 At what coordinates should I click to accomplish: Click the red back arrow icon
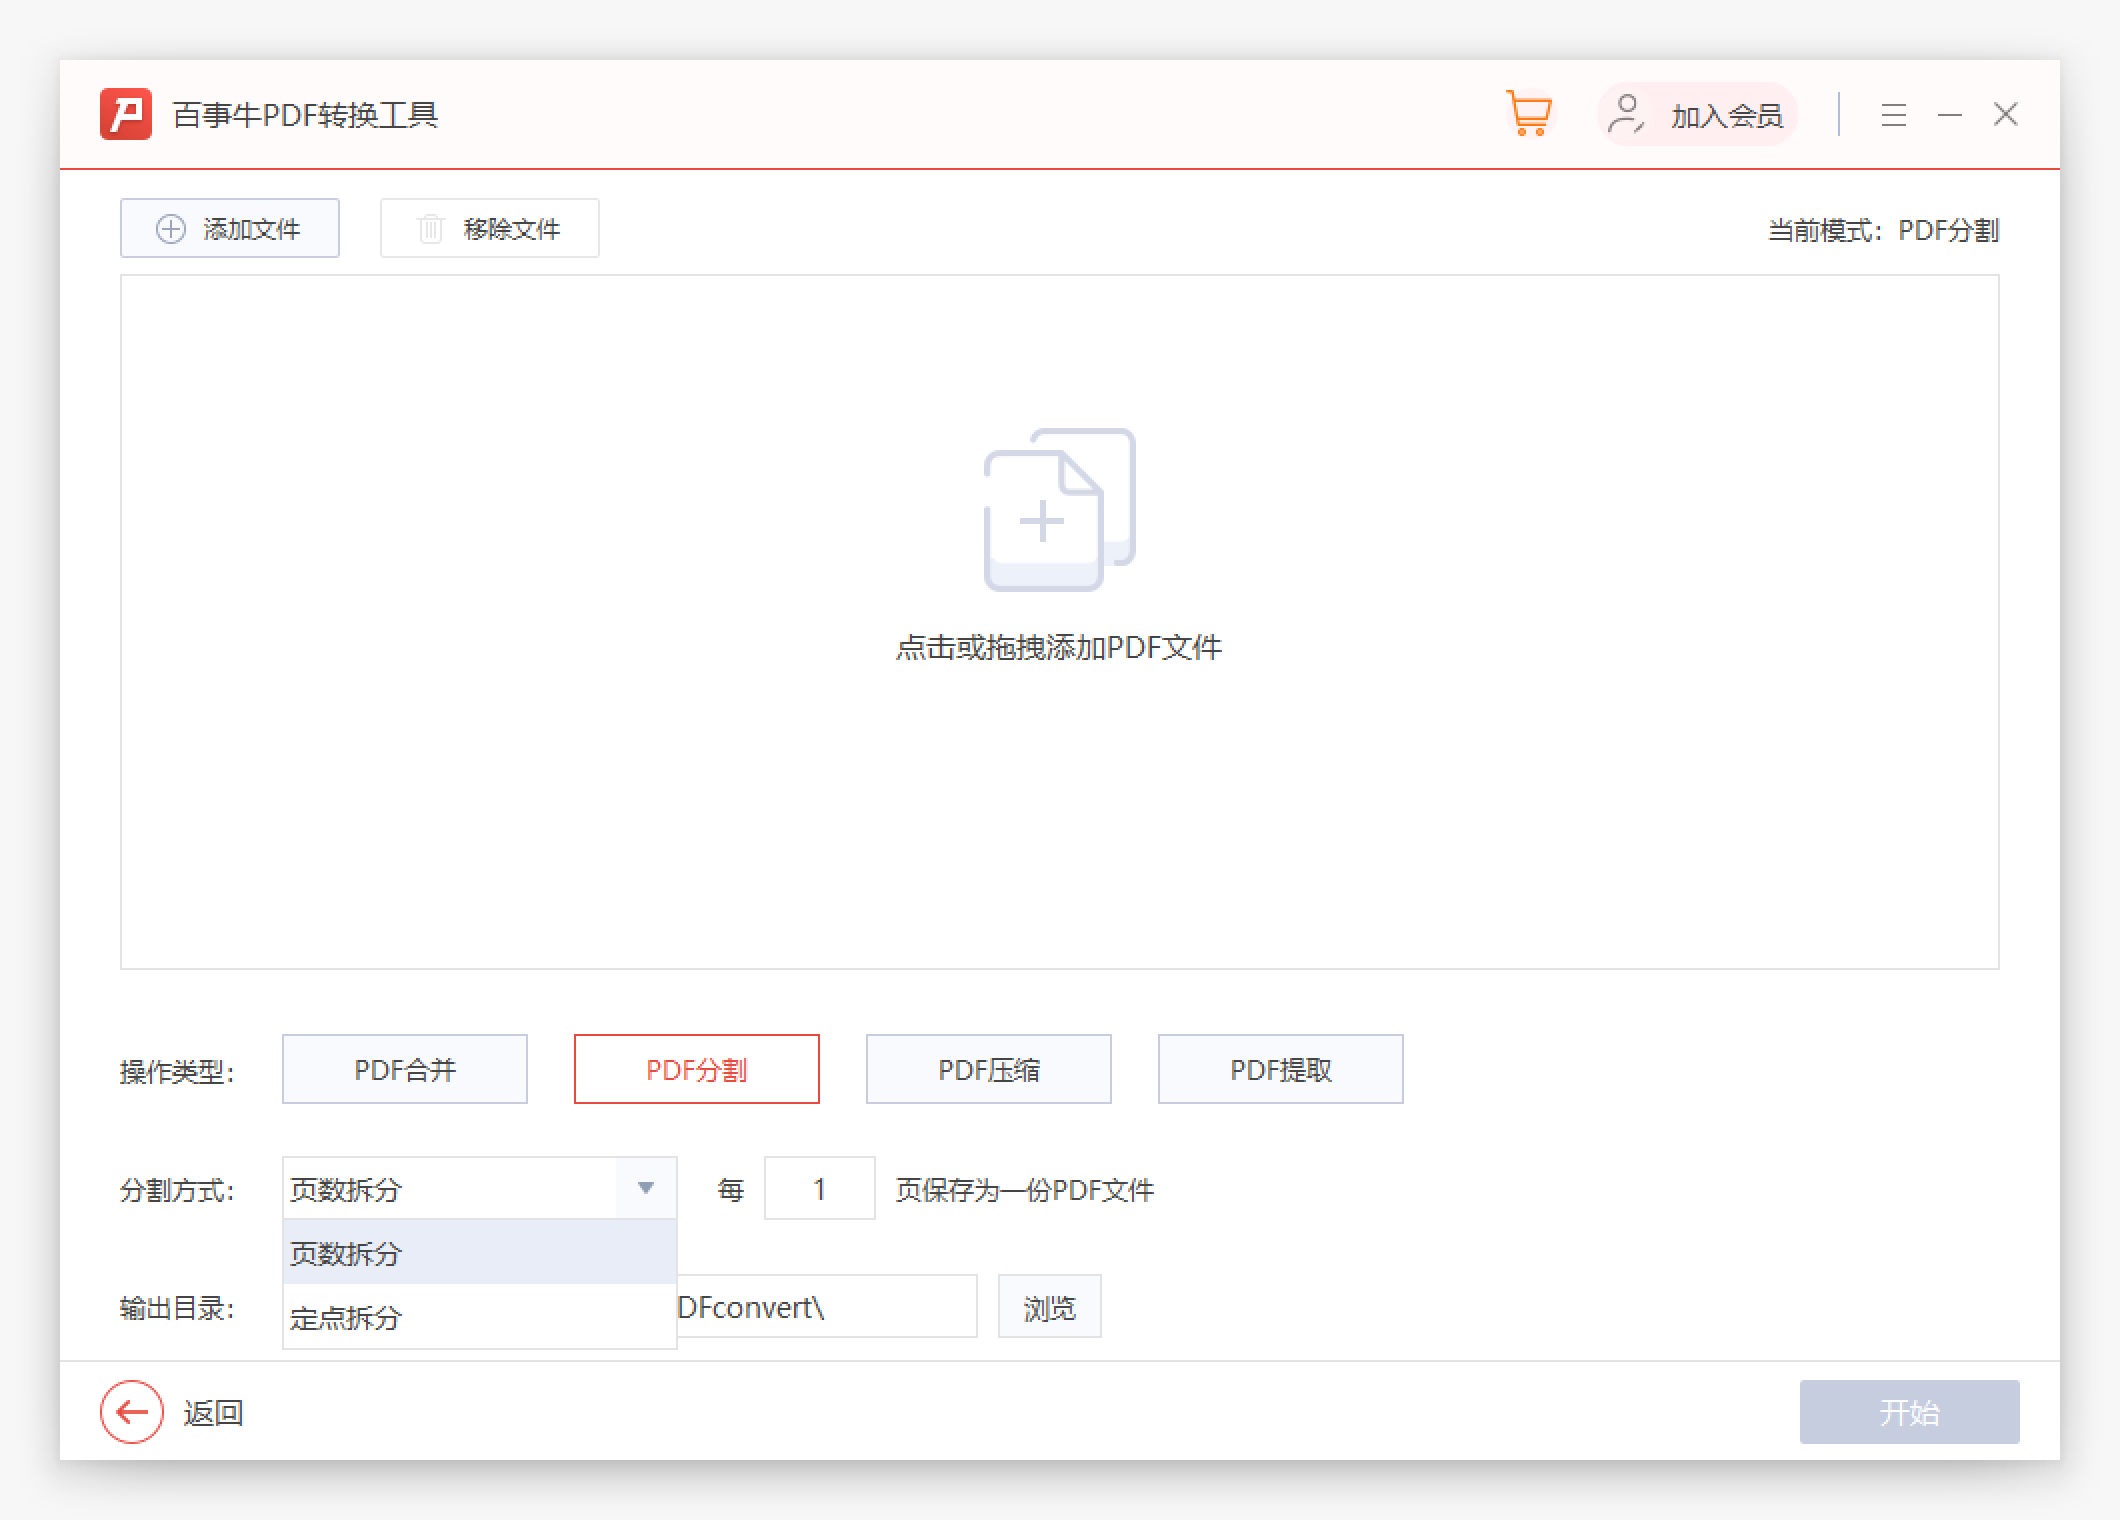click(132, 1412)
